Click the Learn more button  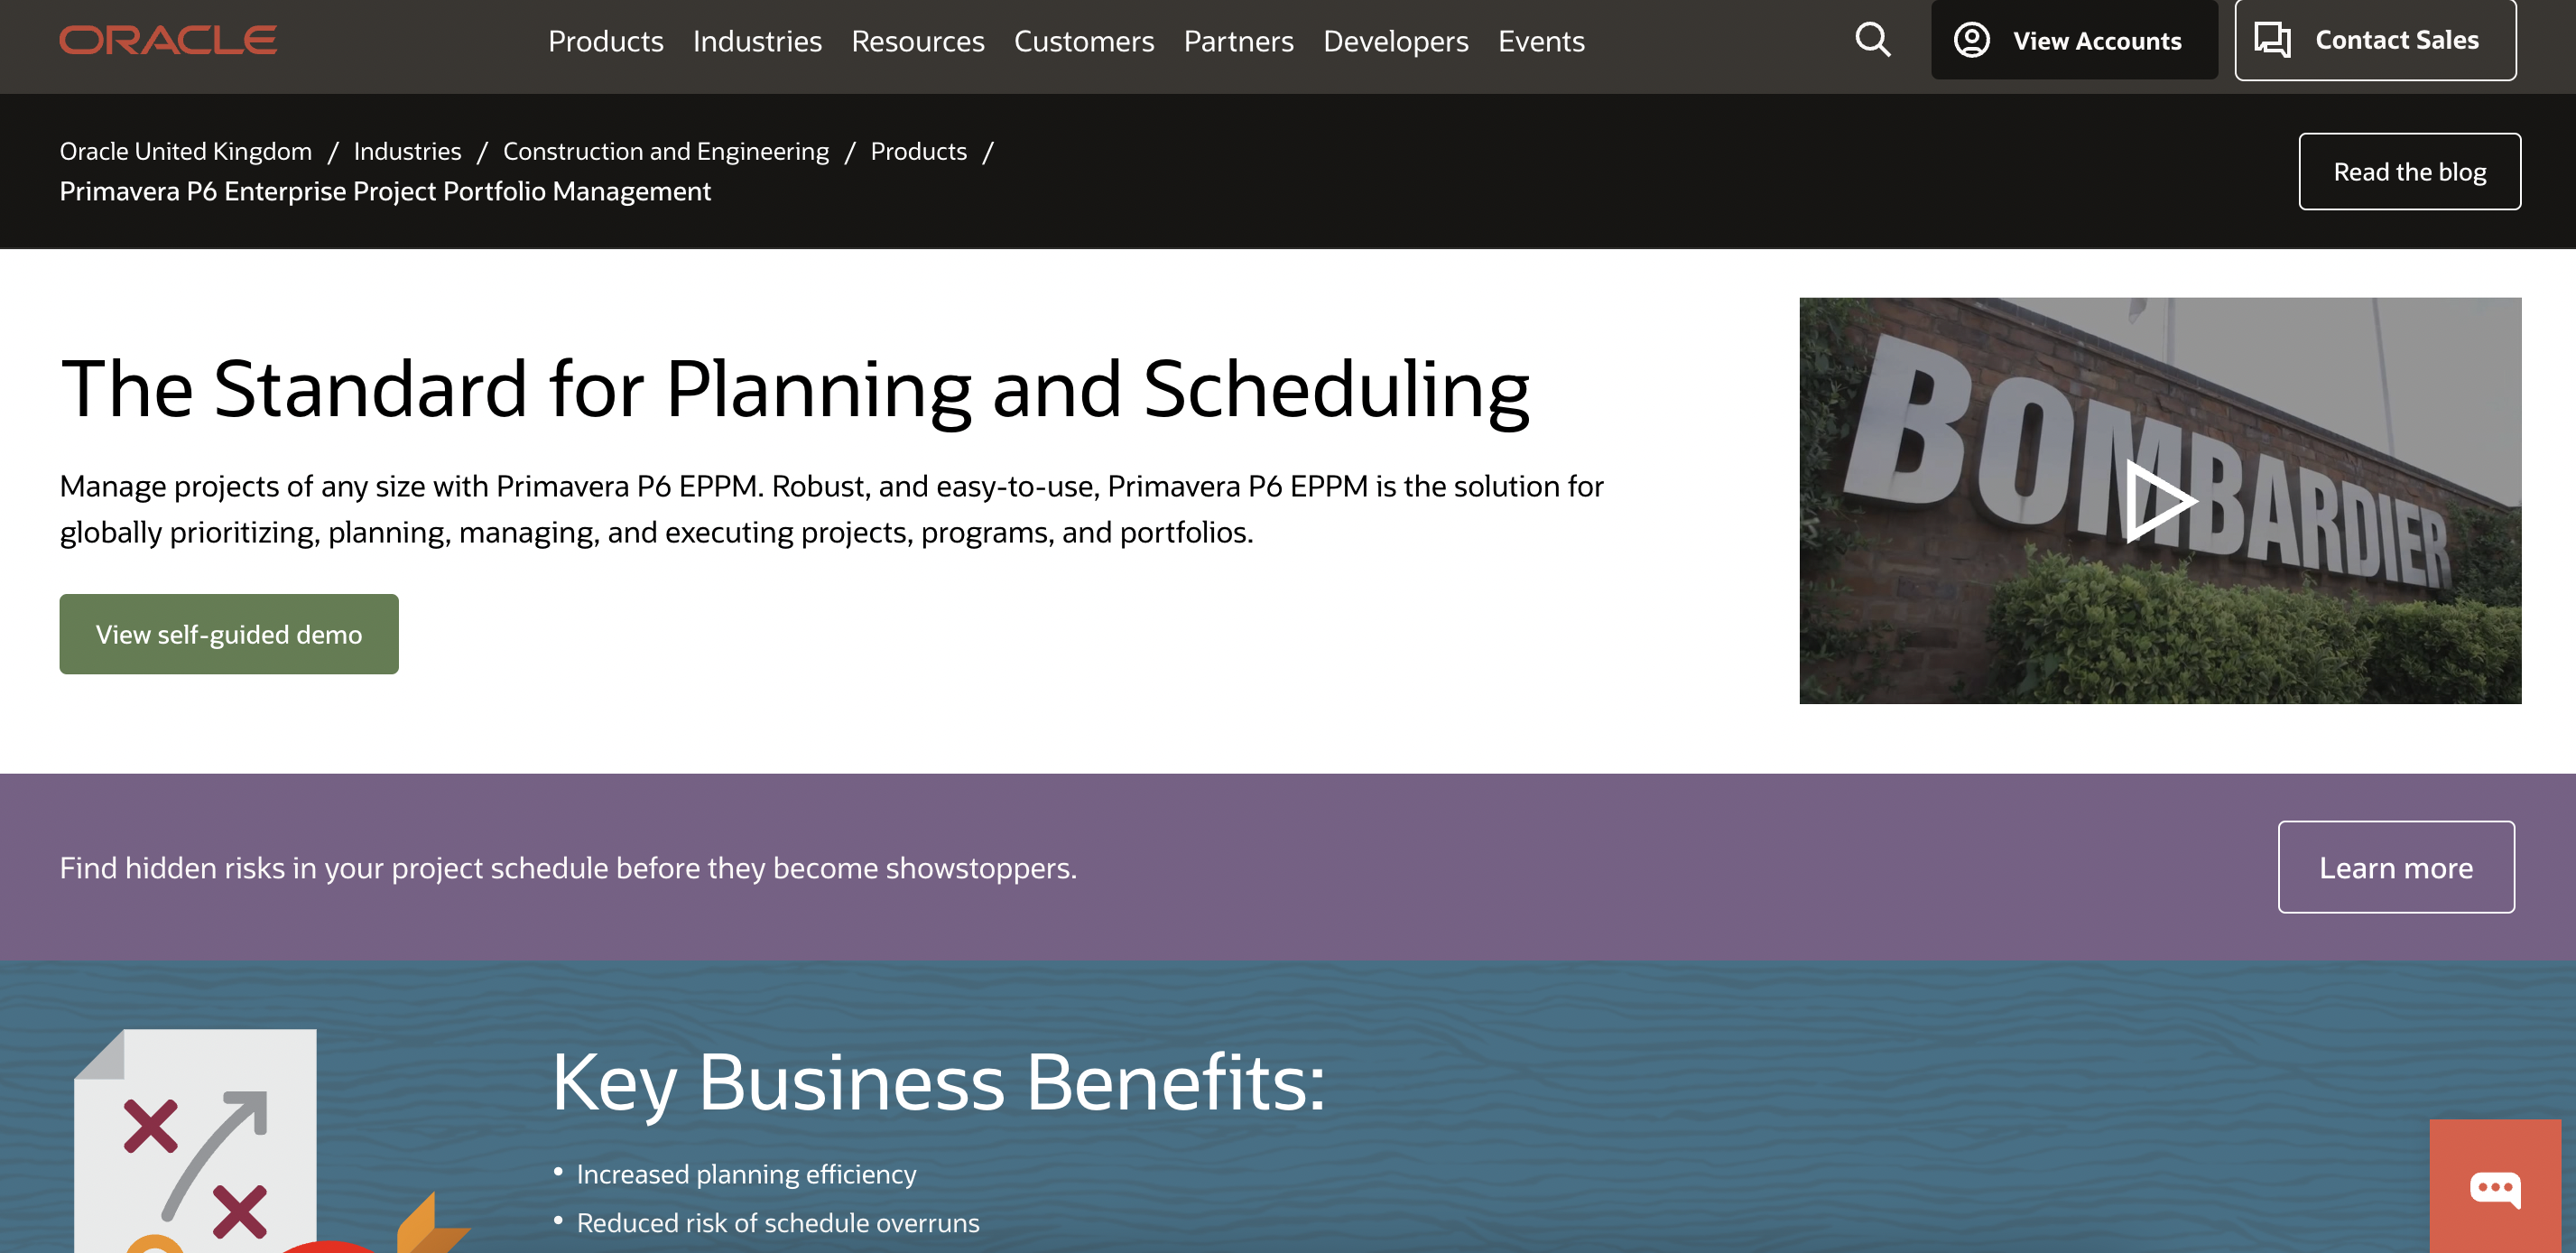click(2396, 867)
